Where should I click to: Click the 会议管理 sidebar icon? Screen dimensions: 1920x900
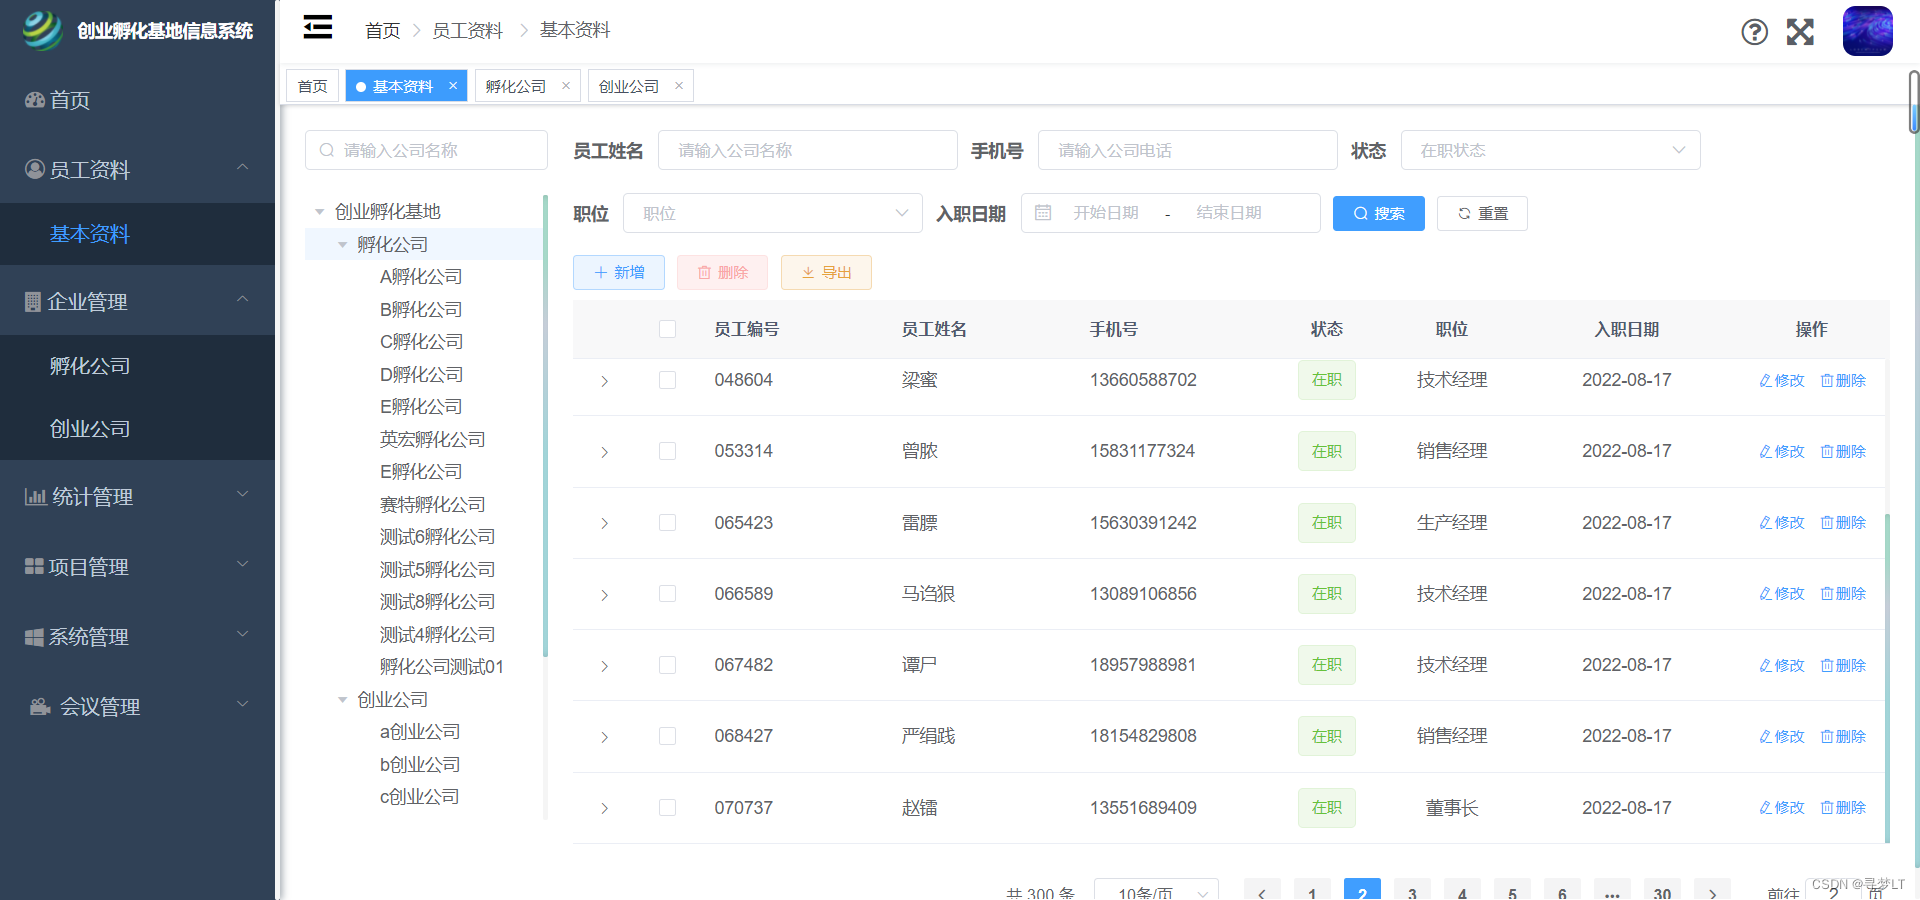point(40,707)
